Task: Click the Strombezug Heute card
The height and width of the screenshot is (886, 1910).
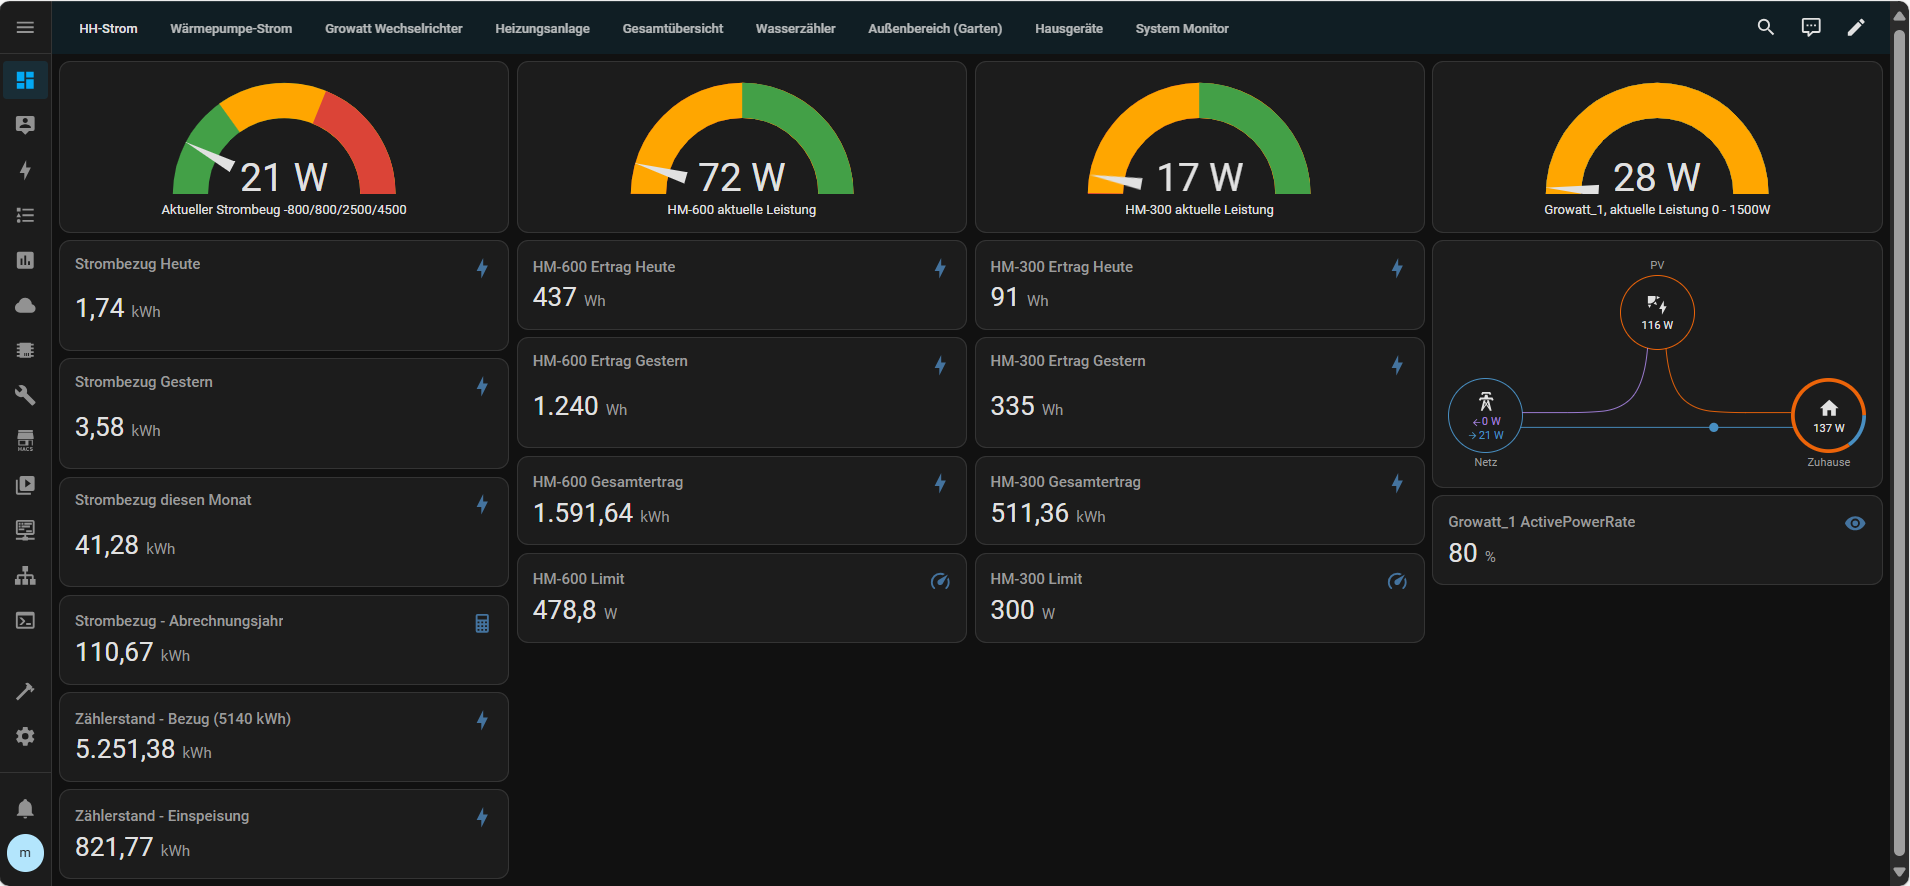Action: pos(283,294)
